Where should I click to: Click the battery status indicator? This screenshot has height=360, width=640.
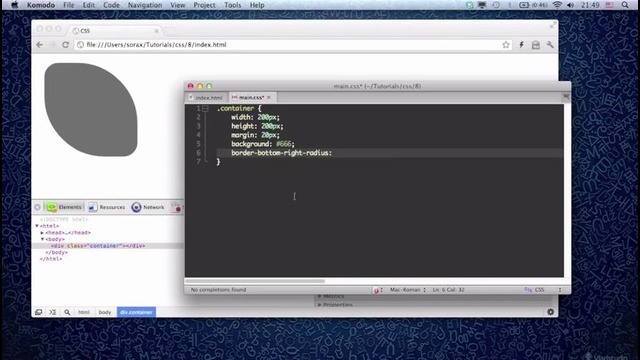pos(533,5)
